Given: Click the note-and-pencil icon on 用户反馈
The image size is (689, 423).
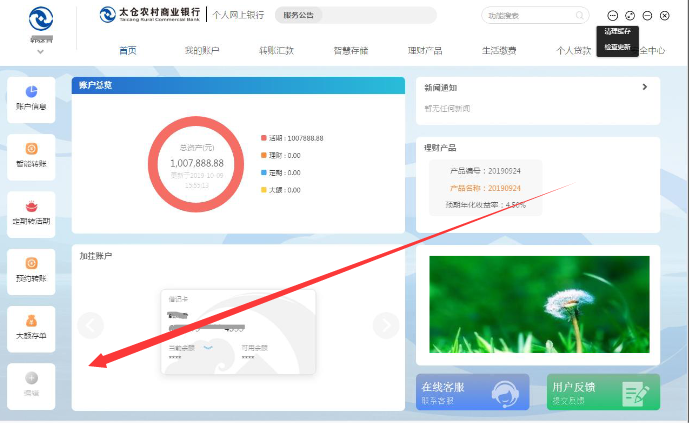Looking at the screenshot, I should pos(635,394).
